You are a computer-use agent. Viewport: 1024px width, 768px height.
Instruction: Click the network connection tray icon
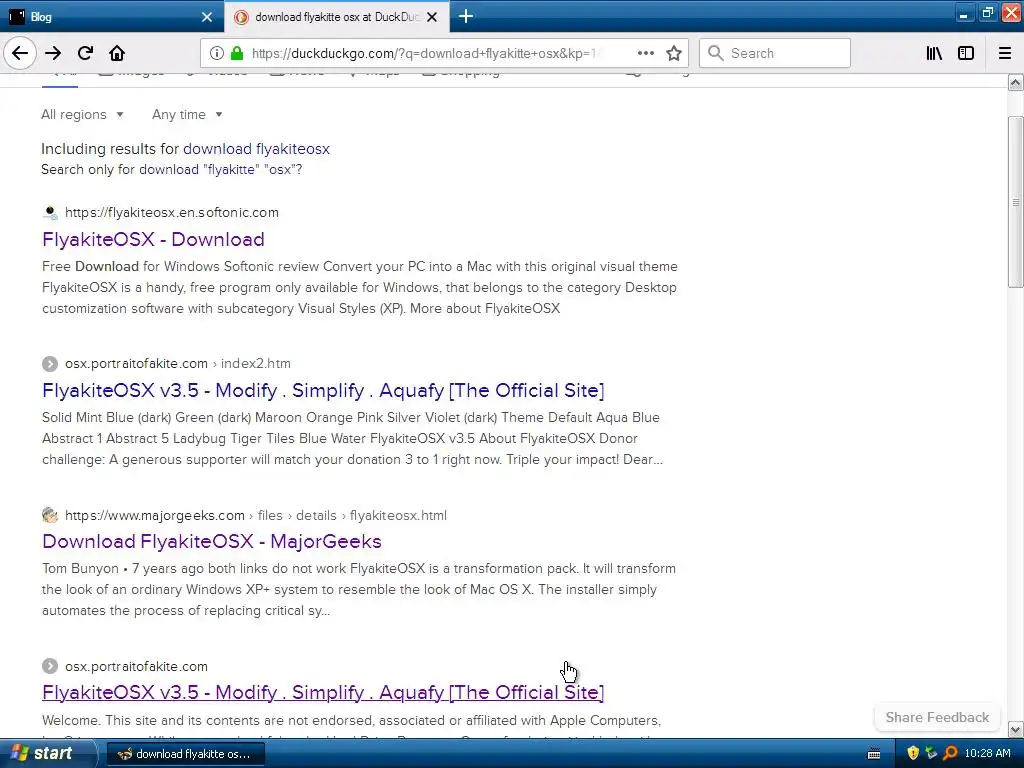[931, 754]
